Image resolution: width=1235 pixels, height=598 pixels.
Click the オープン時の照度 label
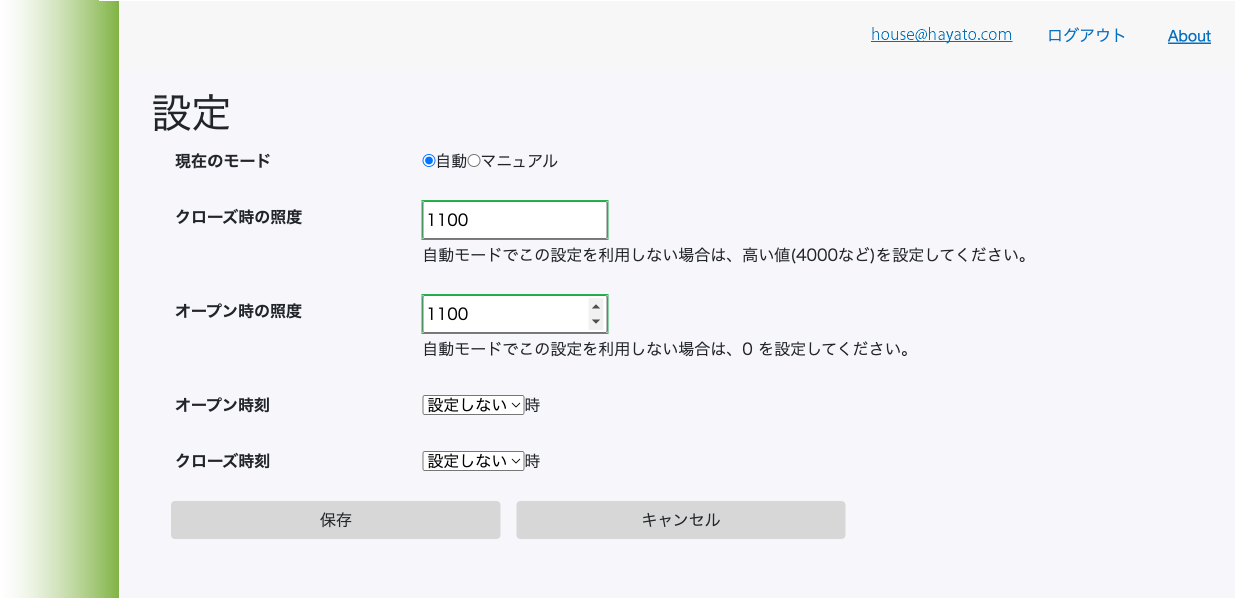(x=238, y=311)
